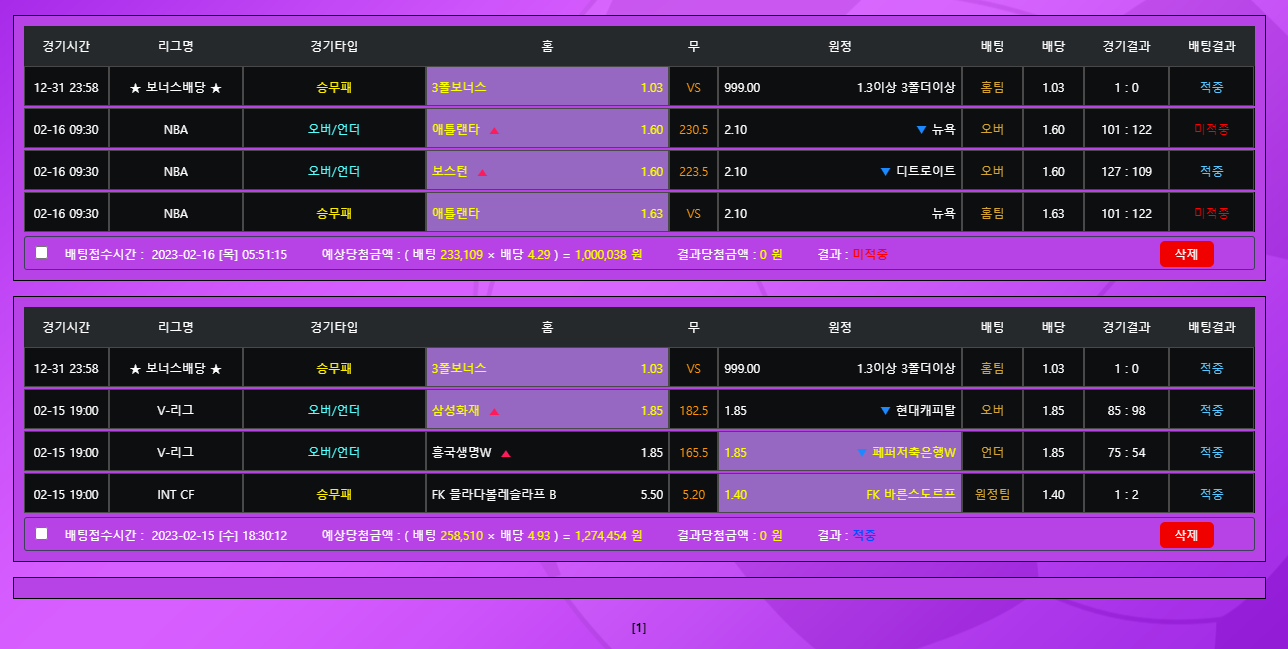The width and height of the screenshot is (1288, 649).
Task: Click the blue down arrow beside 뉴욕
Action: (x=921, y=130)
